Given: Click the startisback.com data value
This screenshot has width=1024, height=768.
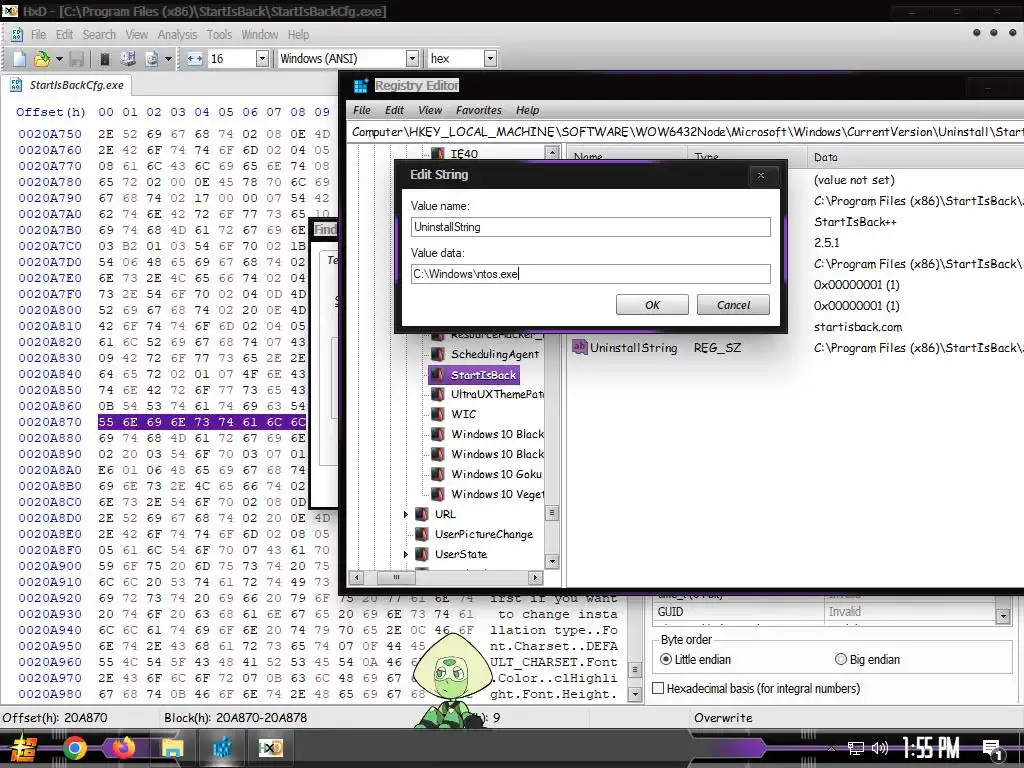Looking at the screenshot, I should tap(857, 327).
